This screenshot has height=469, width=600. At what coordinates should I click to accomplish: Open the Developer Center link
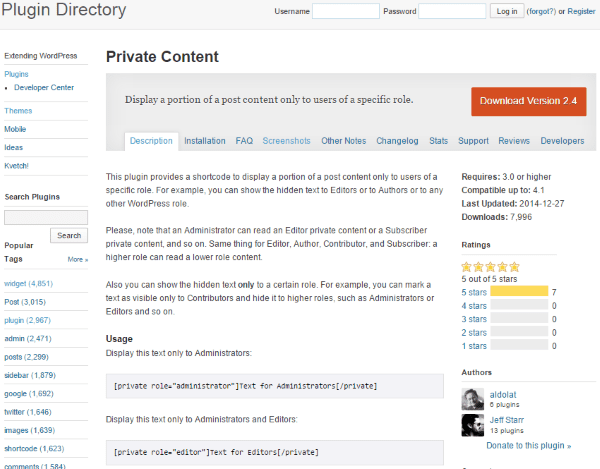pyautogui.click(x=44, y=88)
